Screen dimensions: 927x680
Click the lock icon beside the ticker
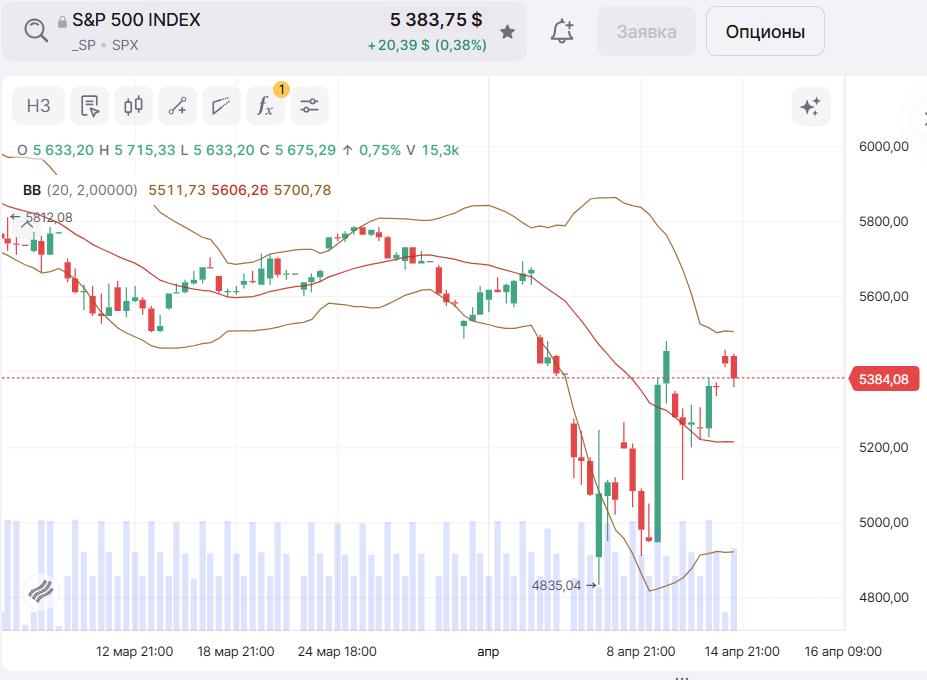pyautogui.click(x=62, y=22)
